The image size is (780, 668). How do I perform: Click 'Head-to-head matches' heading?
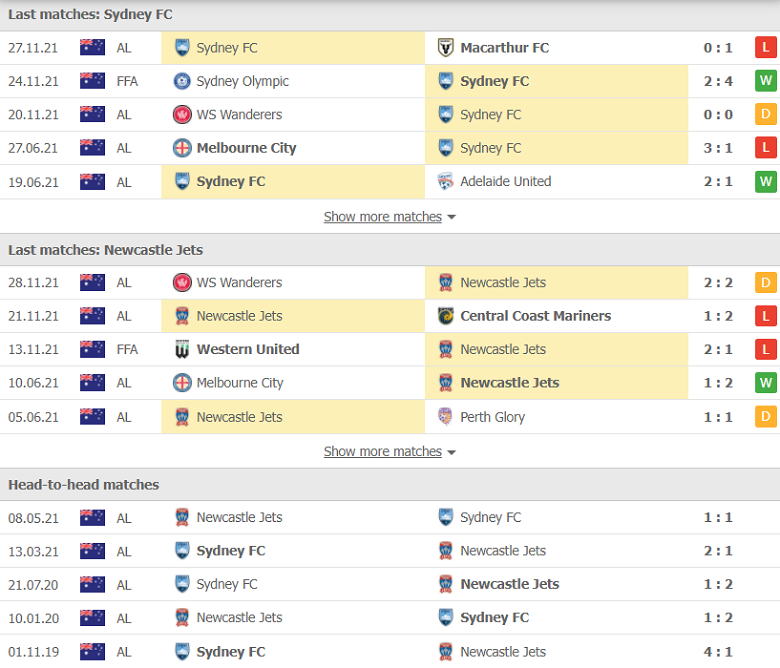(x=84, y=485)
